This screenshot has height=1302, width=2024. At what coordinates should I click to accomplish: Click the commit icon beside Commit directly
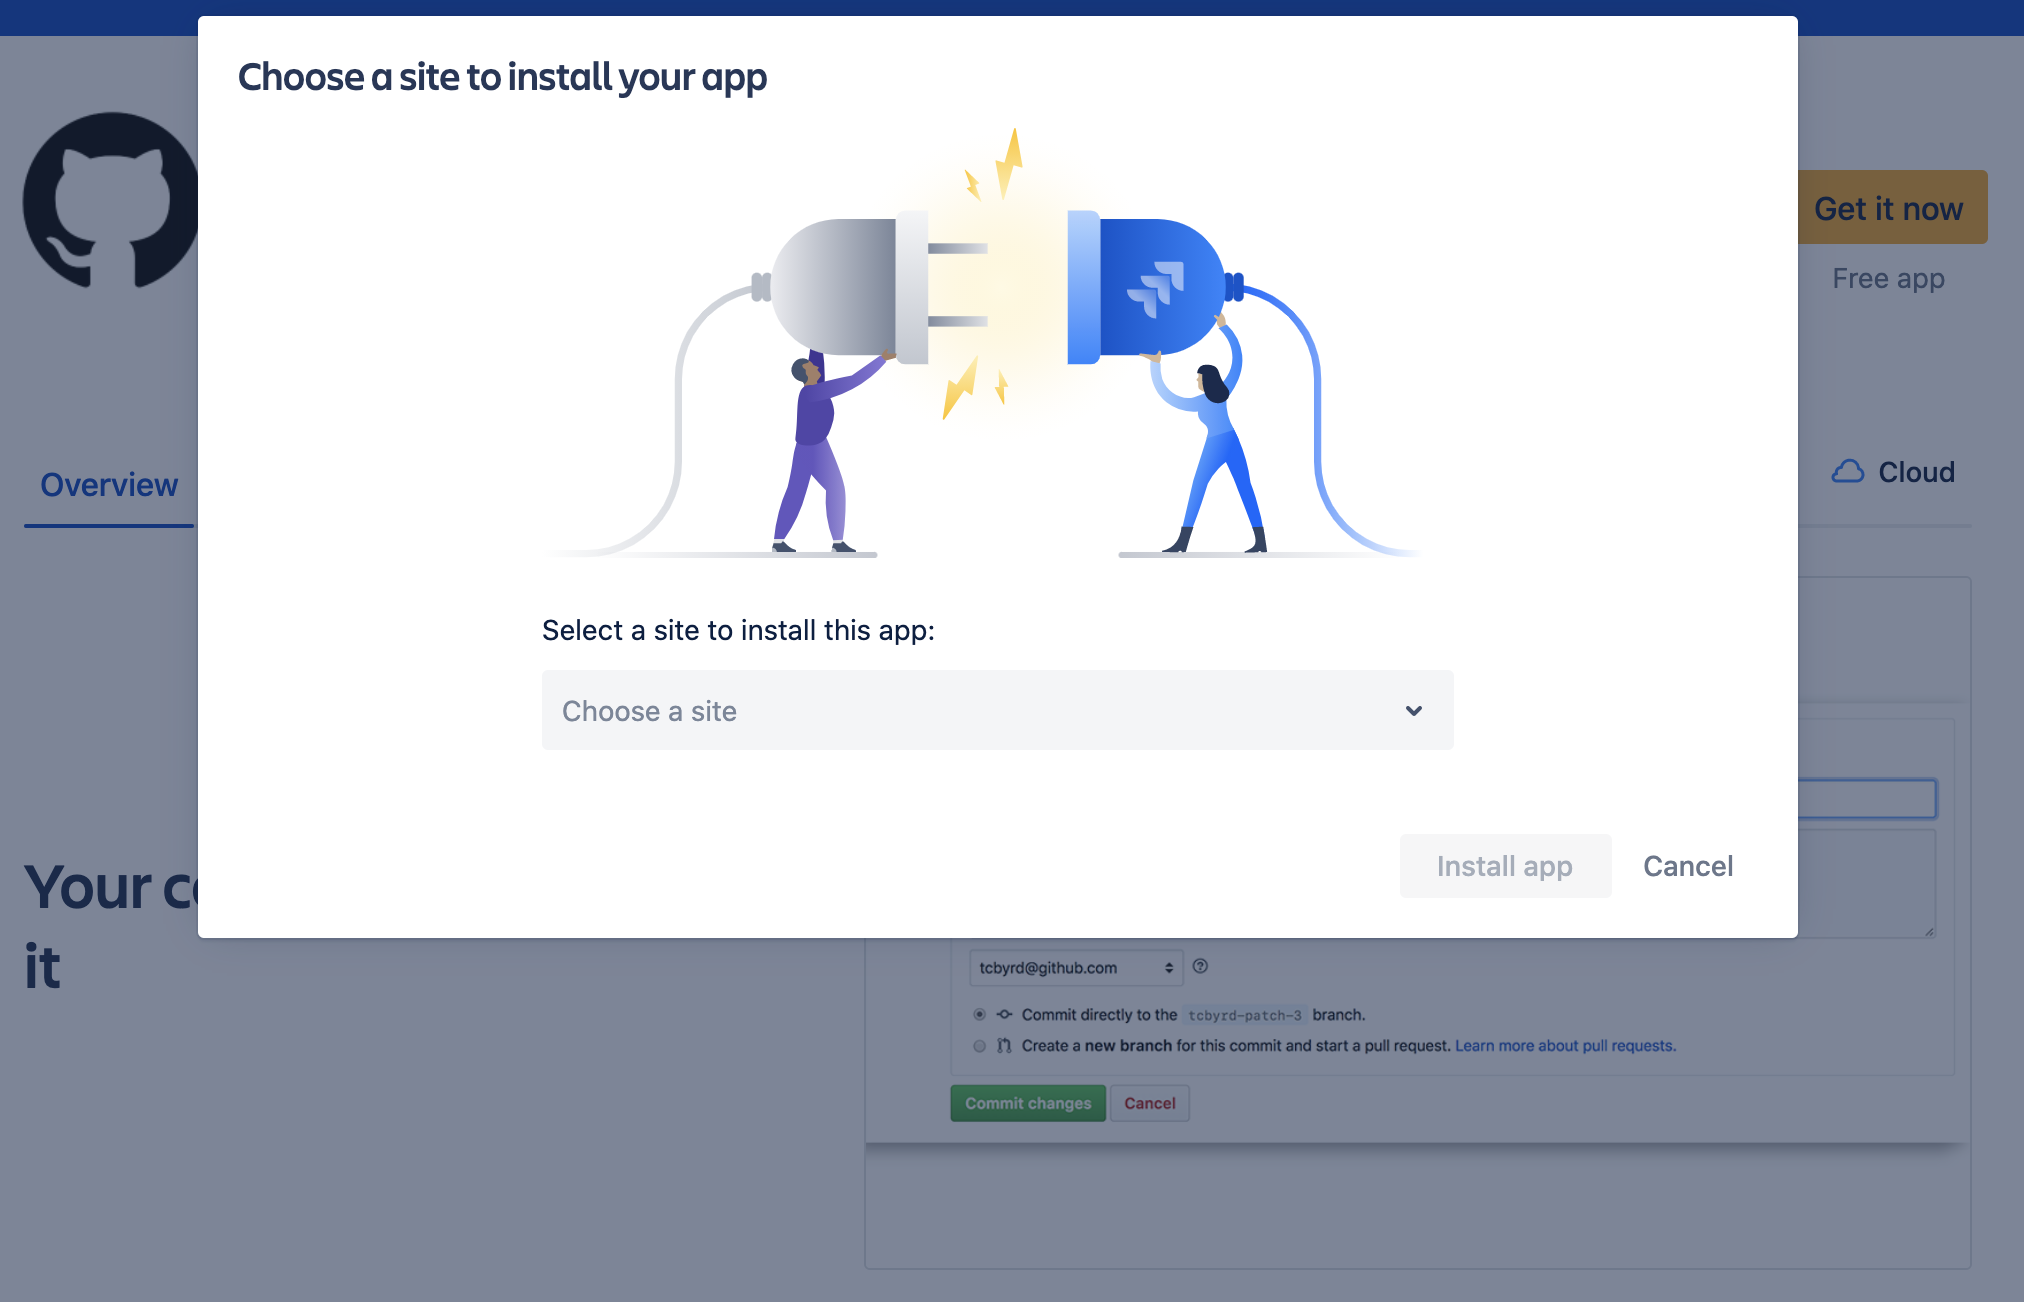[1004, 1014]
